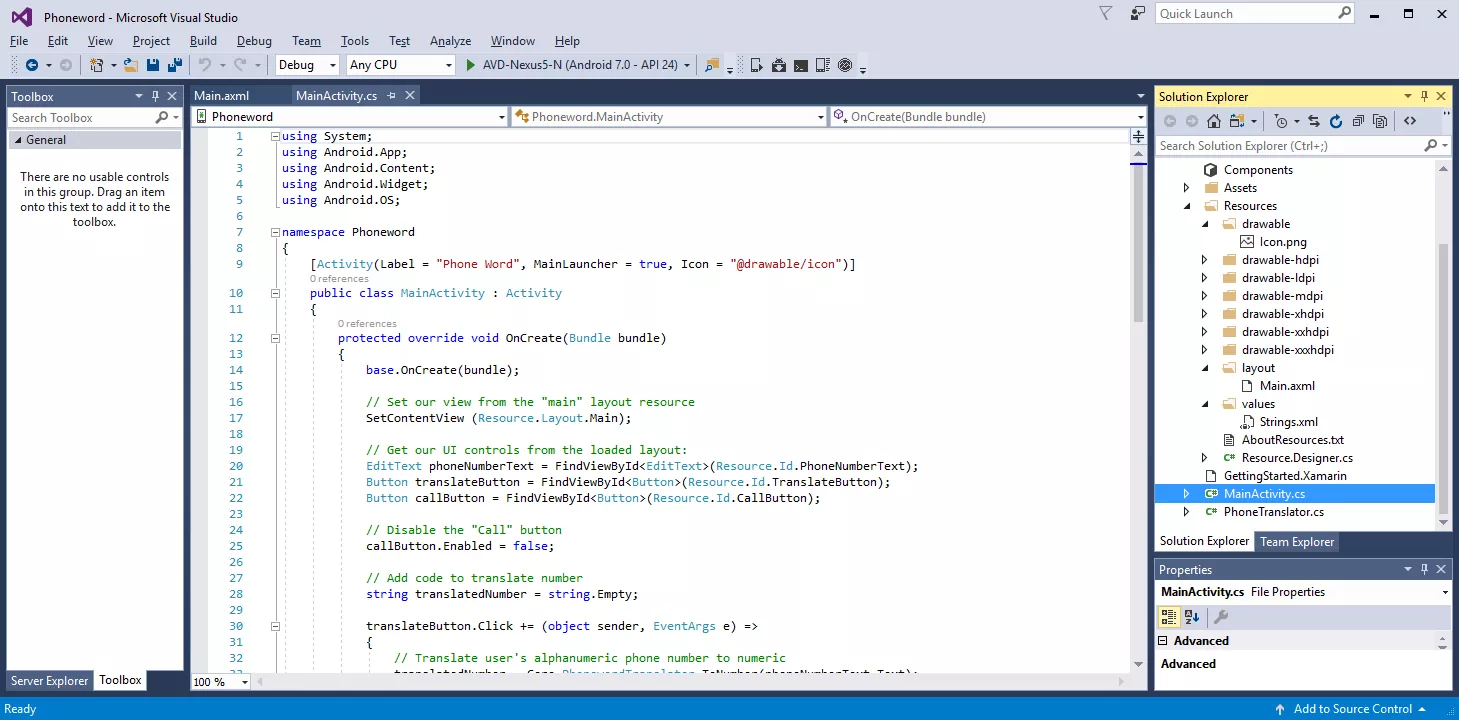Click Sync with Active Document icon
1459x720 pixels.
[1314, 121]
